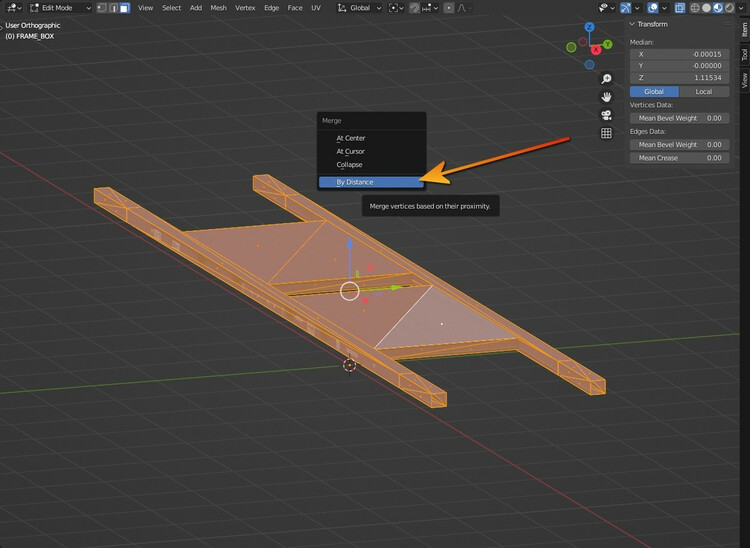This screenshot has width=750, height=548.
Task: Choose By Distance in Merge menu
Action: (x=371, y=182)
